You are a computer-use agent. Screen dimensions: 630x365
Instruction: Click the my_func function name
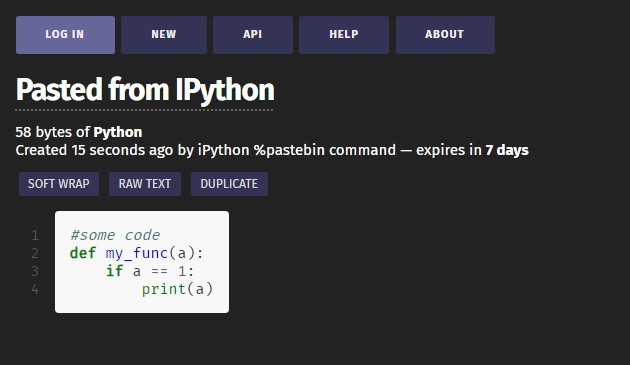(137, 254)
